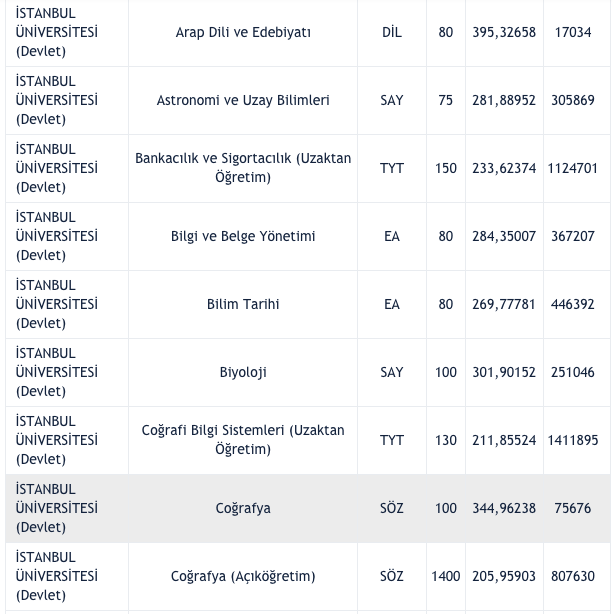Select the Biyoloji program row
Image resolution: width=612 pixels, height=614 pixels.
coord(243,372)
